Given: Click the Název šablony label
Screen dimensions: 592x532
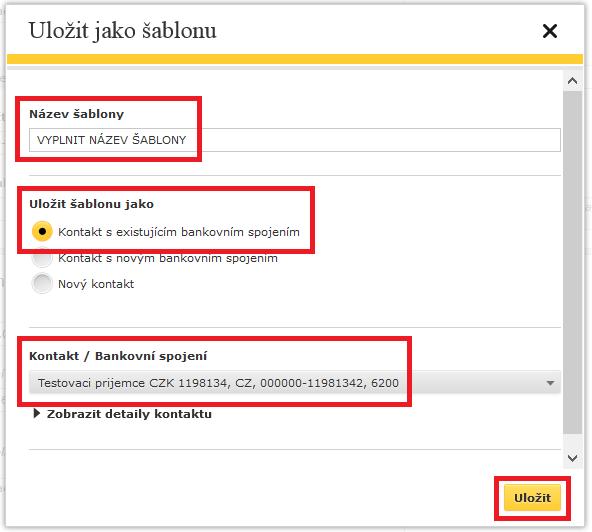Looking at the screenshot, I should tap(77, 114).
